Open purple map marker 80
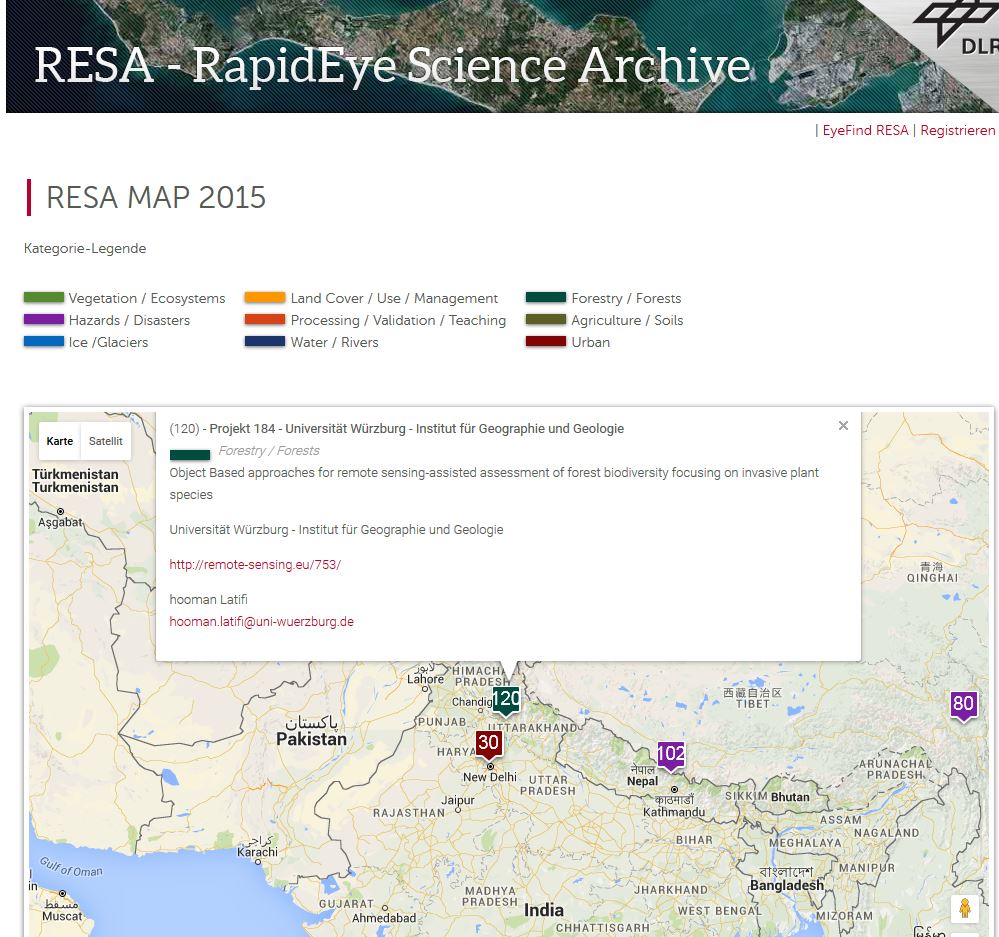Image resolution: width=999 pixels, height=937 pixels. (963, 705)
